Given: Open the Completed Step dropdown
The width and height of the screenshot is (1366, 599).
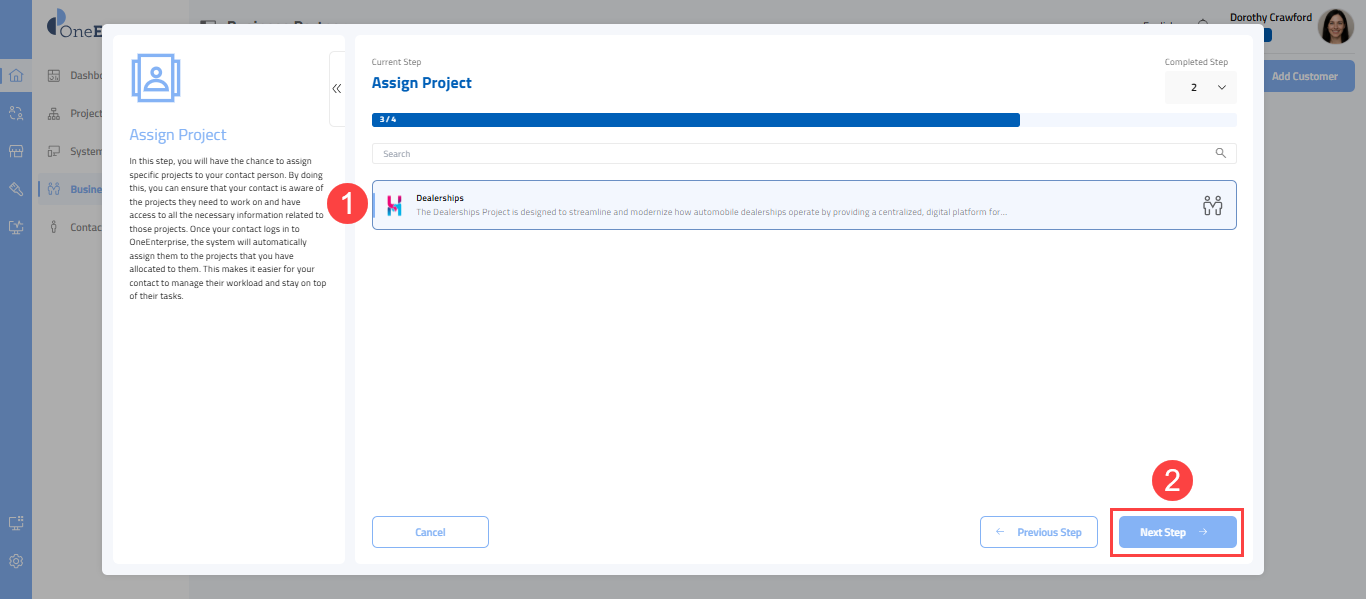Looking at the screenshot, I should 1201,88.
